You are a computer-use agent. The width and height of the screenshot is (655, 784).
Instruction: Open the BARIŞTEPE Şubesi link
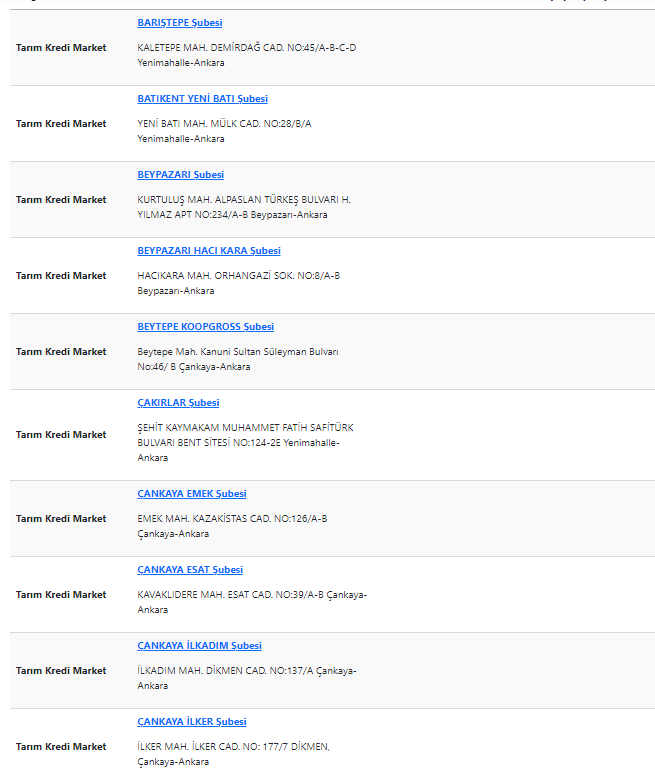pos(180,23)
